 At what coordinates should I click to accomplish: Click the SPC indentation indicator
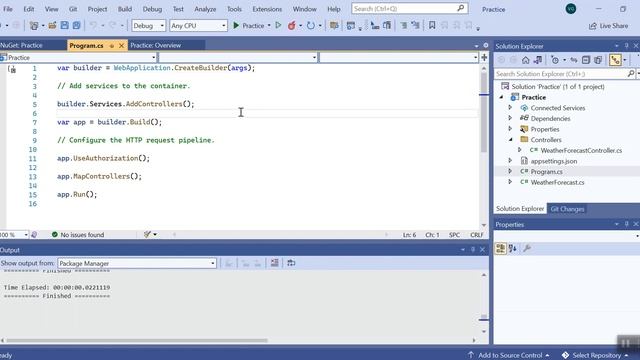(454, 235)
